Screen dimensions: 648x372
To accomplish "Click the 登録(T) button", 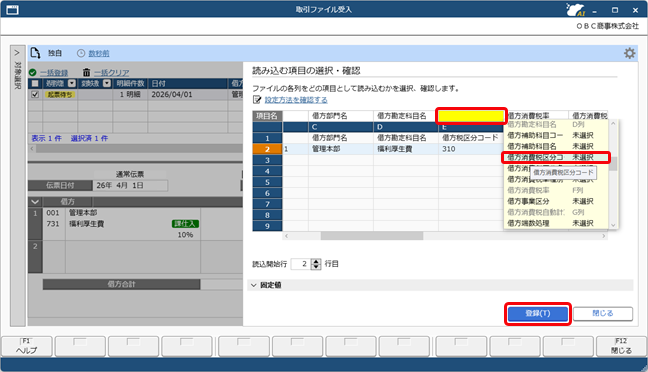I will [x=538, y=314].
